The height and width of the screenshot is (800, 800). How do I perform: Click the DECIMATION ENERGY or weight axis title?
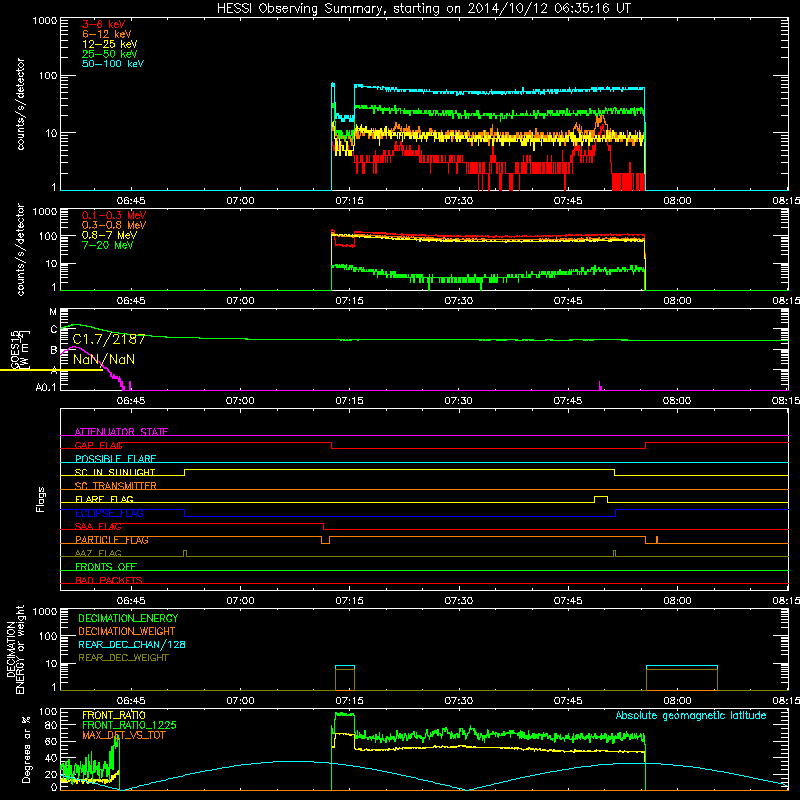click(x=15, y=649)
